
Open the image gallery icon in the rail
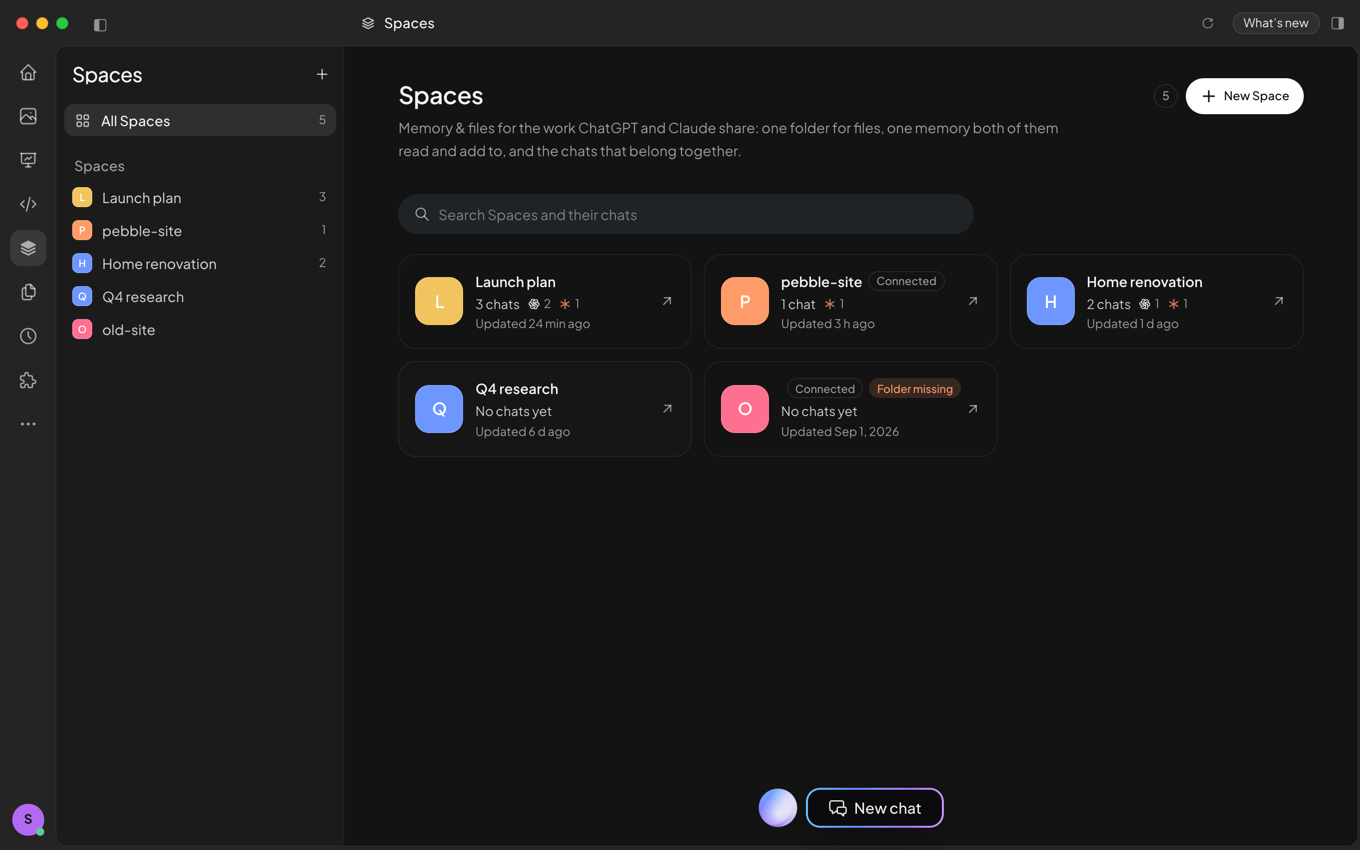pos(28,116)
